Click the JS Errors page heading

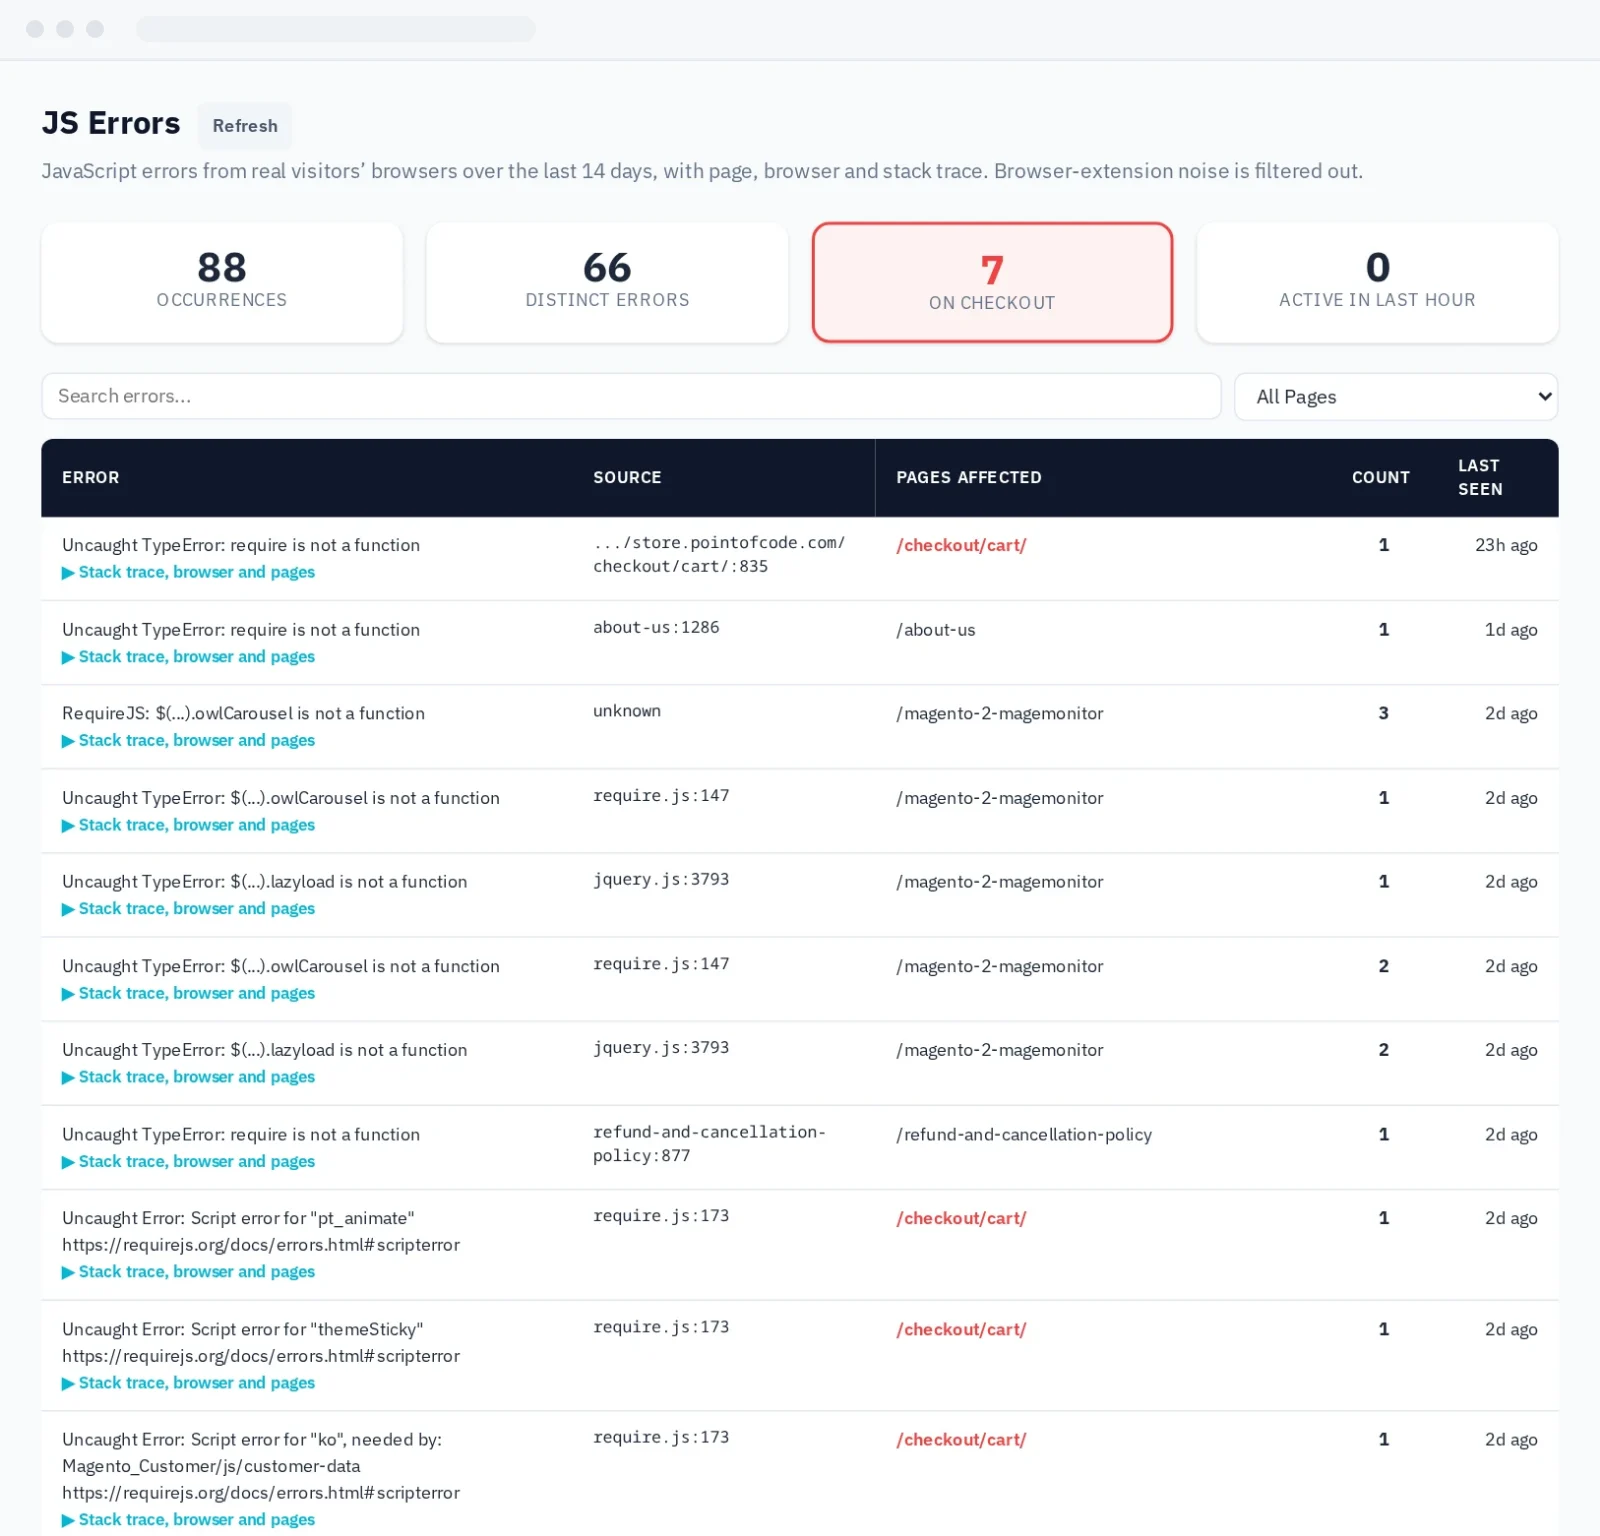pos(111,123)
